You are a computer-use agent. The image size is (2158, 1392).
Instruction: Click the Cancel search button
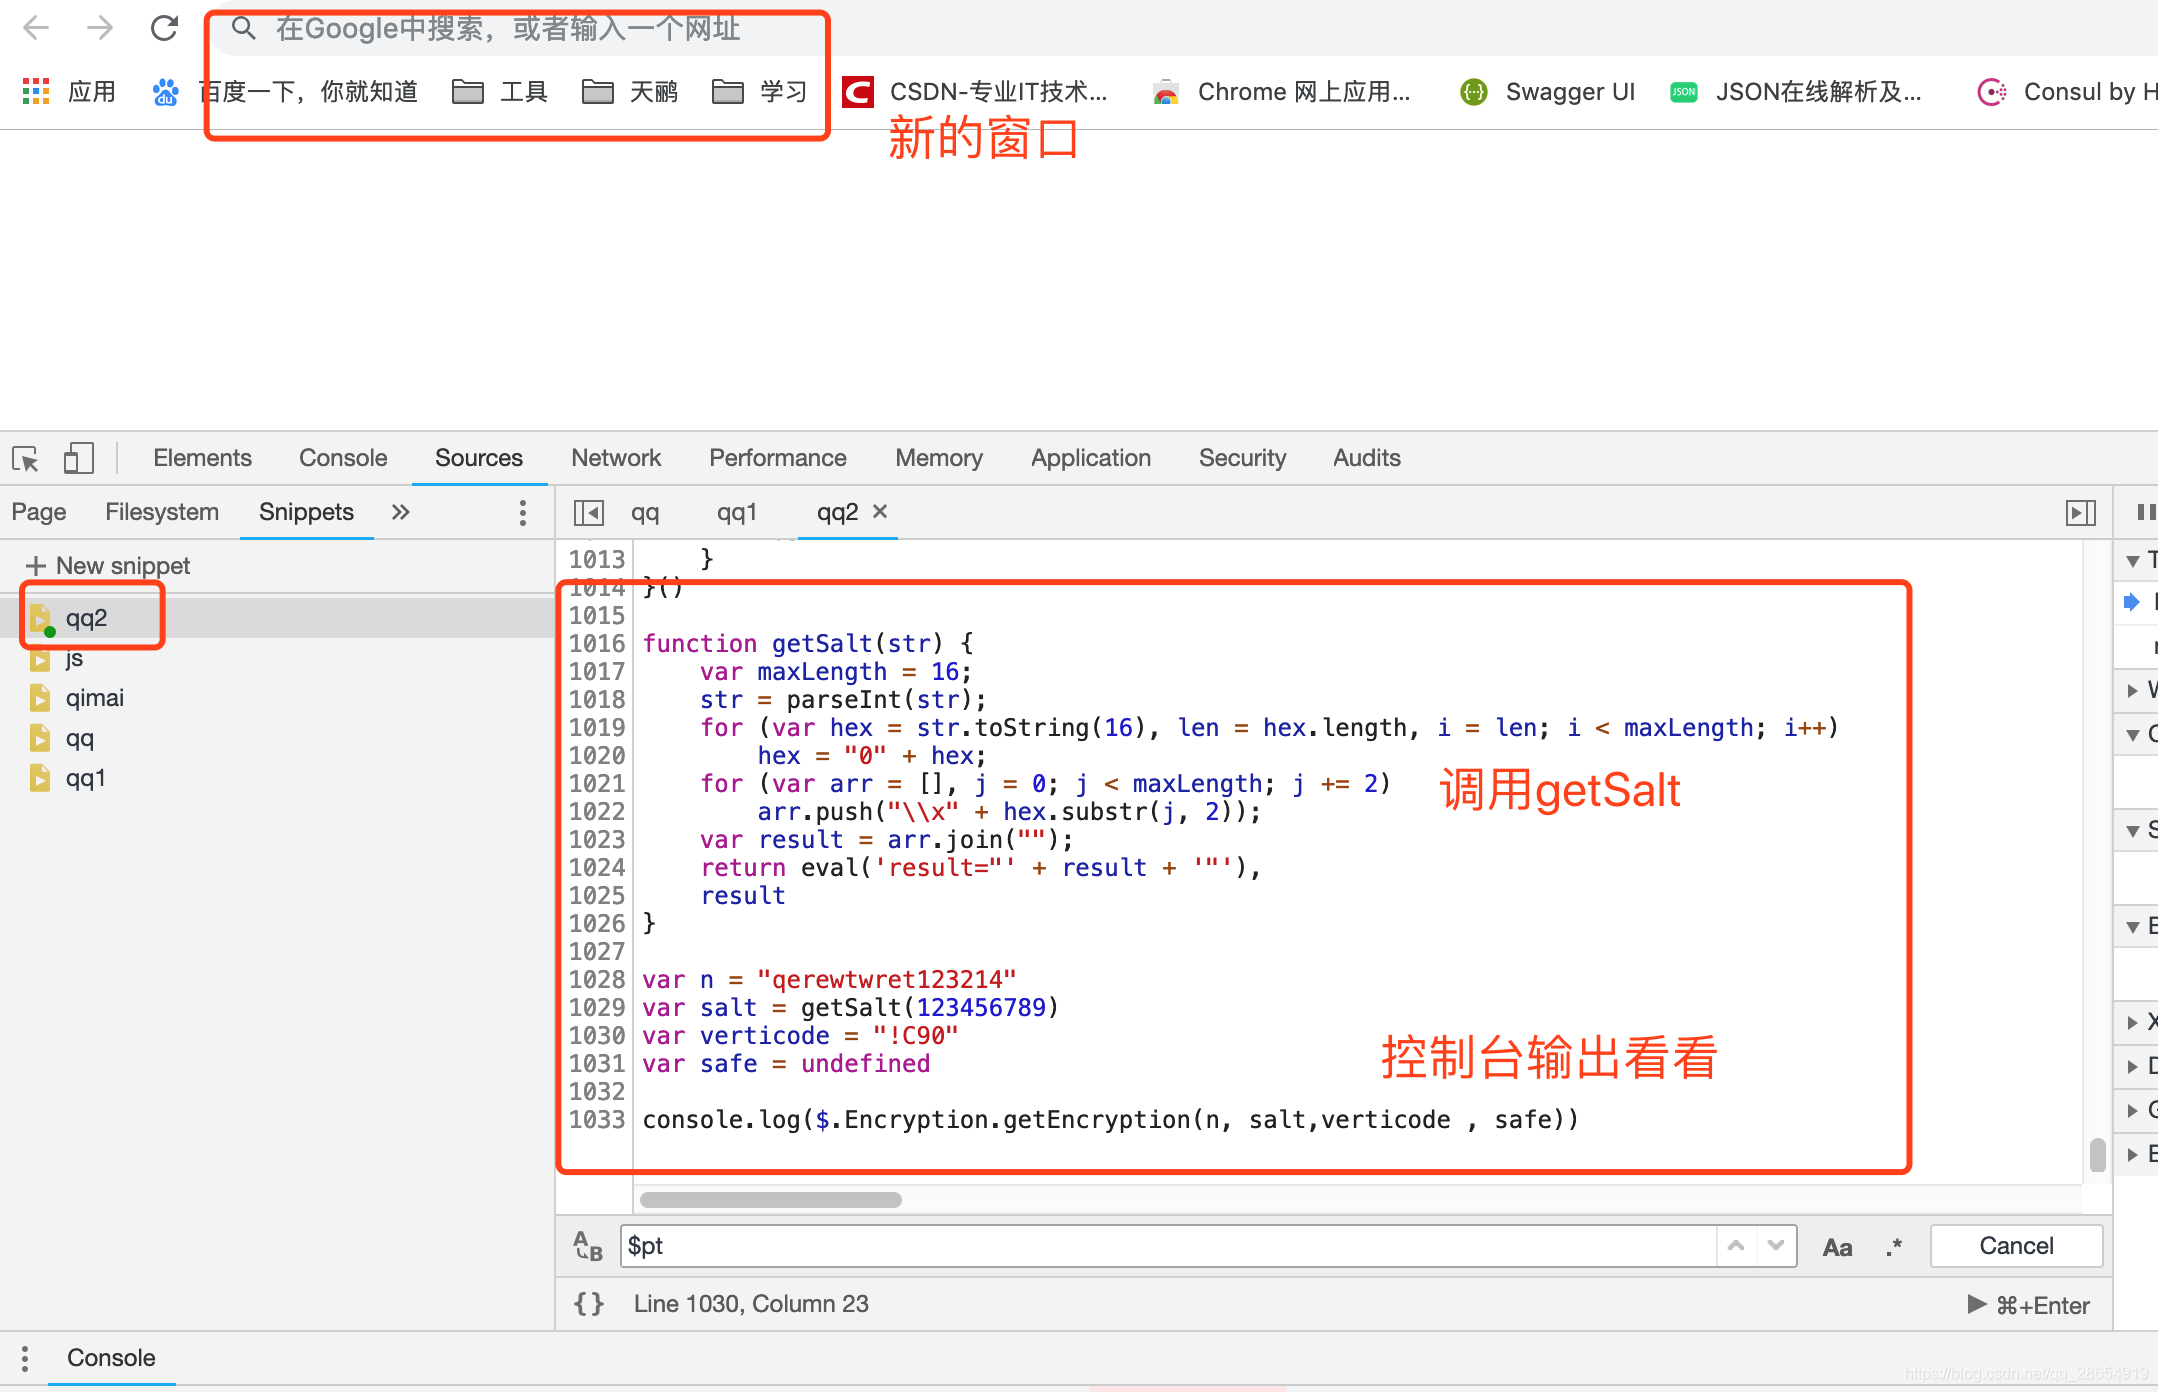(2015, 1246)
